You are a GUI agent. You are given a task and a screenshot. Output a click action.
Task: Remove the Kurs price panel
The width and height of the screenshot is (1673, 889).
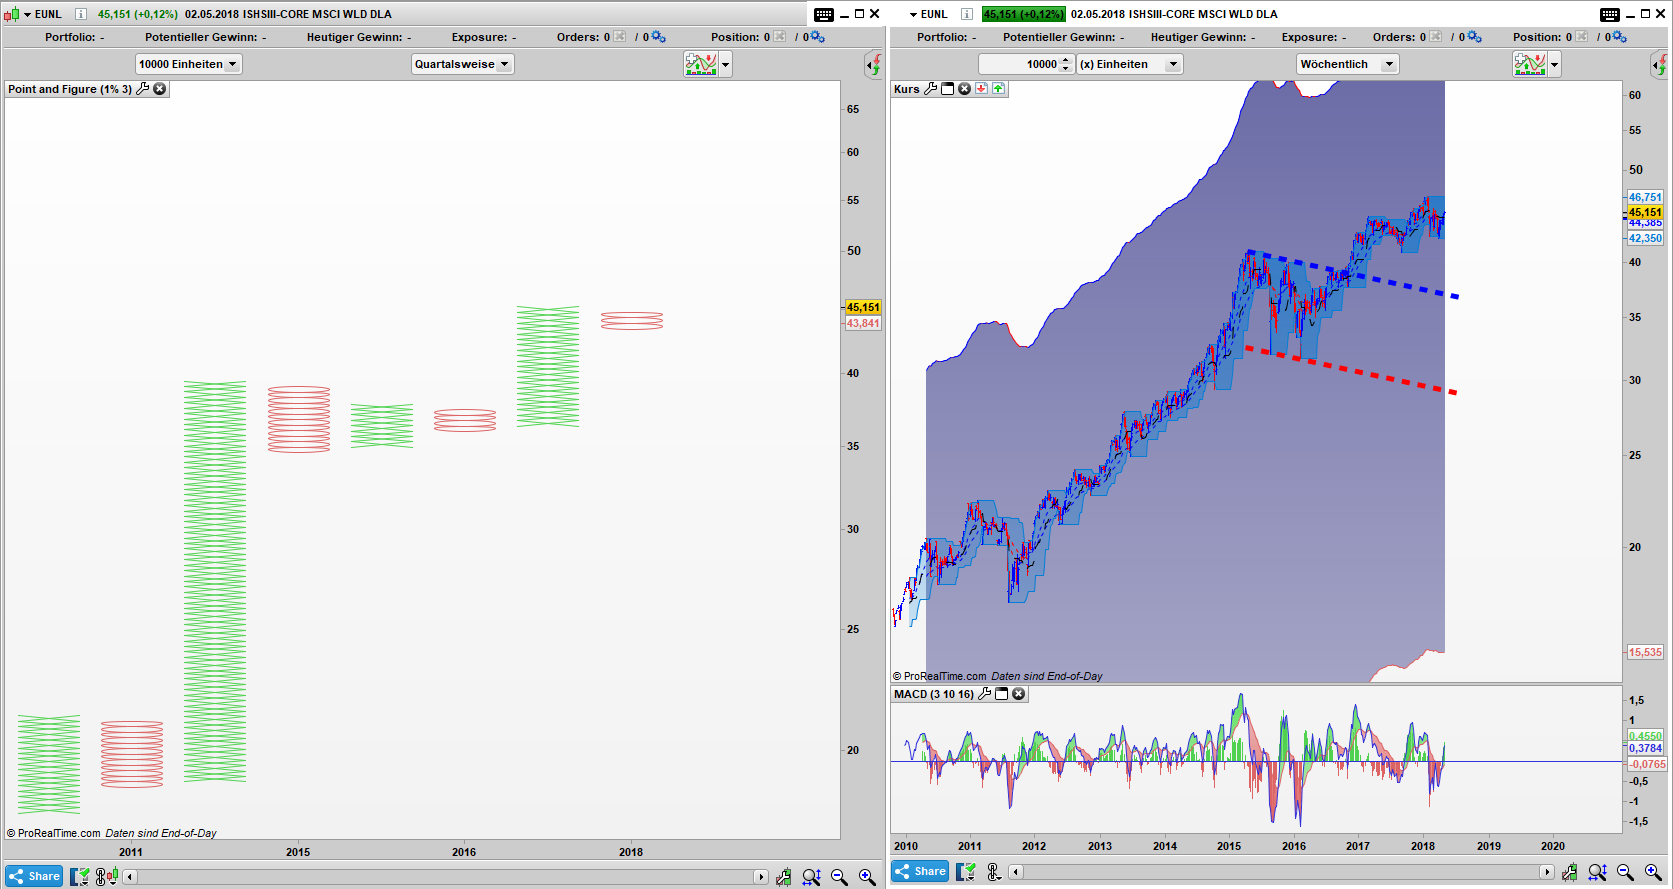tap(965, 89)
